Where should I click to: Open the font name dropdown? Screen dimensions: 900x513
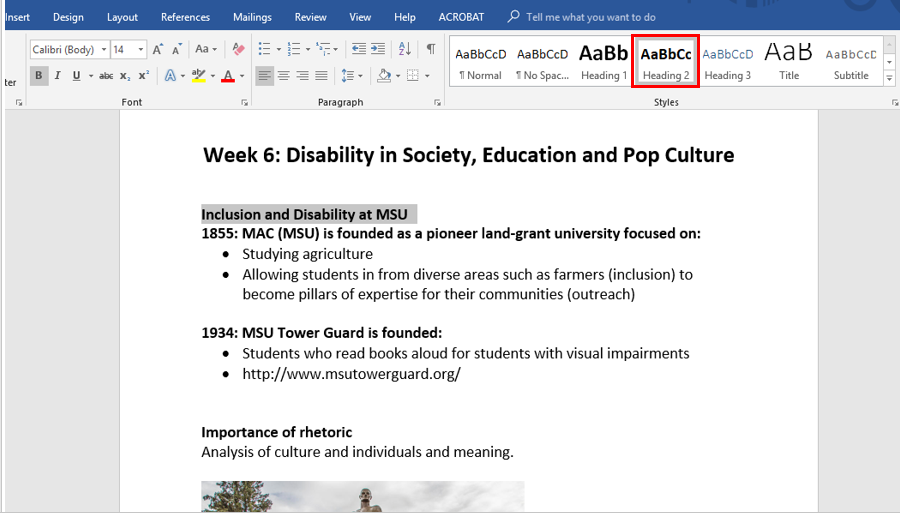(x=104, y=49)
